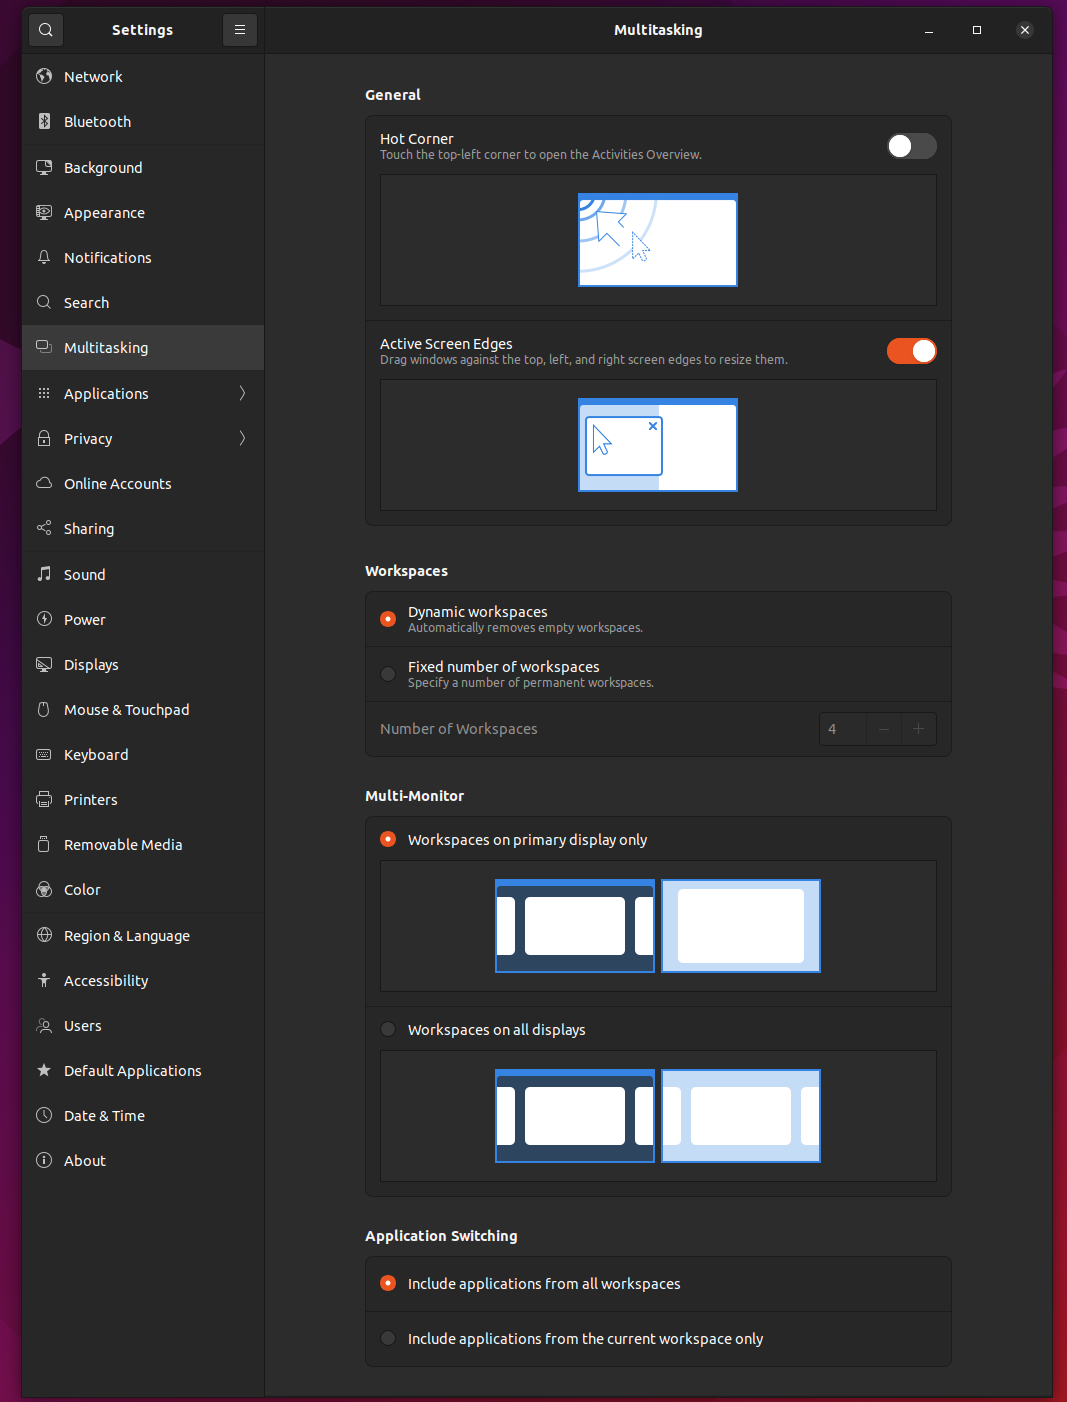This screenshot has width=1067, height=1402.
Task: Select the Accessibility icon in the sidebar
Action: click(44, 980)
